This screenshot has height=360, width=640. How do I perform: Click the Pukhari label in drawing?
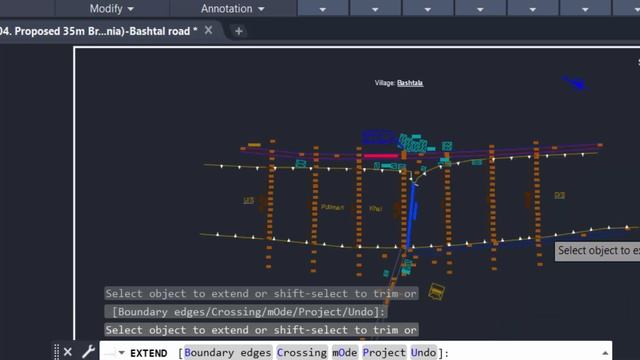click(332, 207)
